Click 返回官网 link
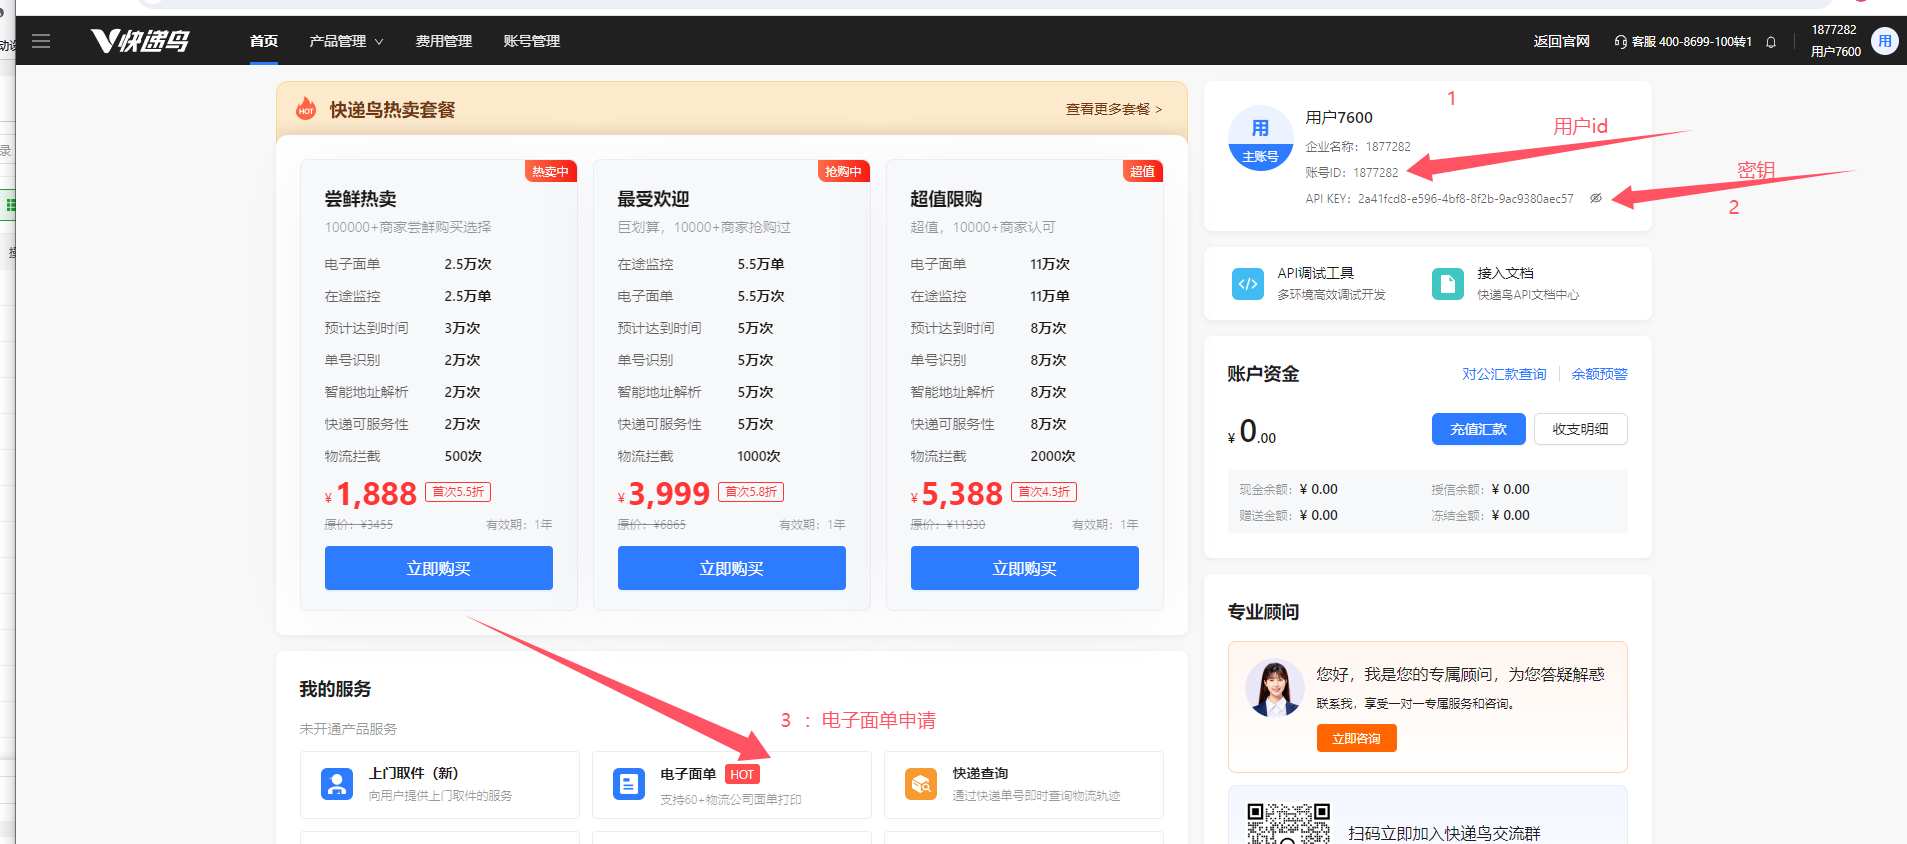 point(1561,41)
